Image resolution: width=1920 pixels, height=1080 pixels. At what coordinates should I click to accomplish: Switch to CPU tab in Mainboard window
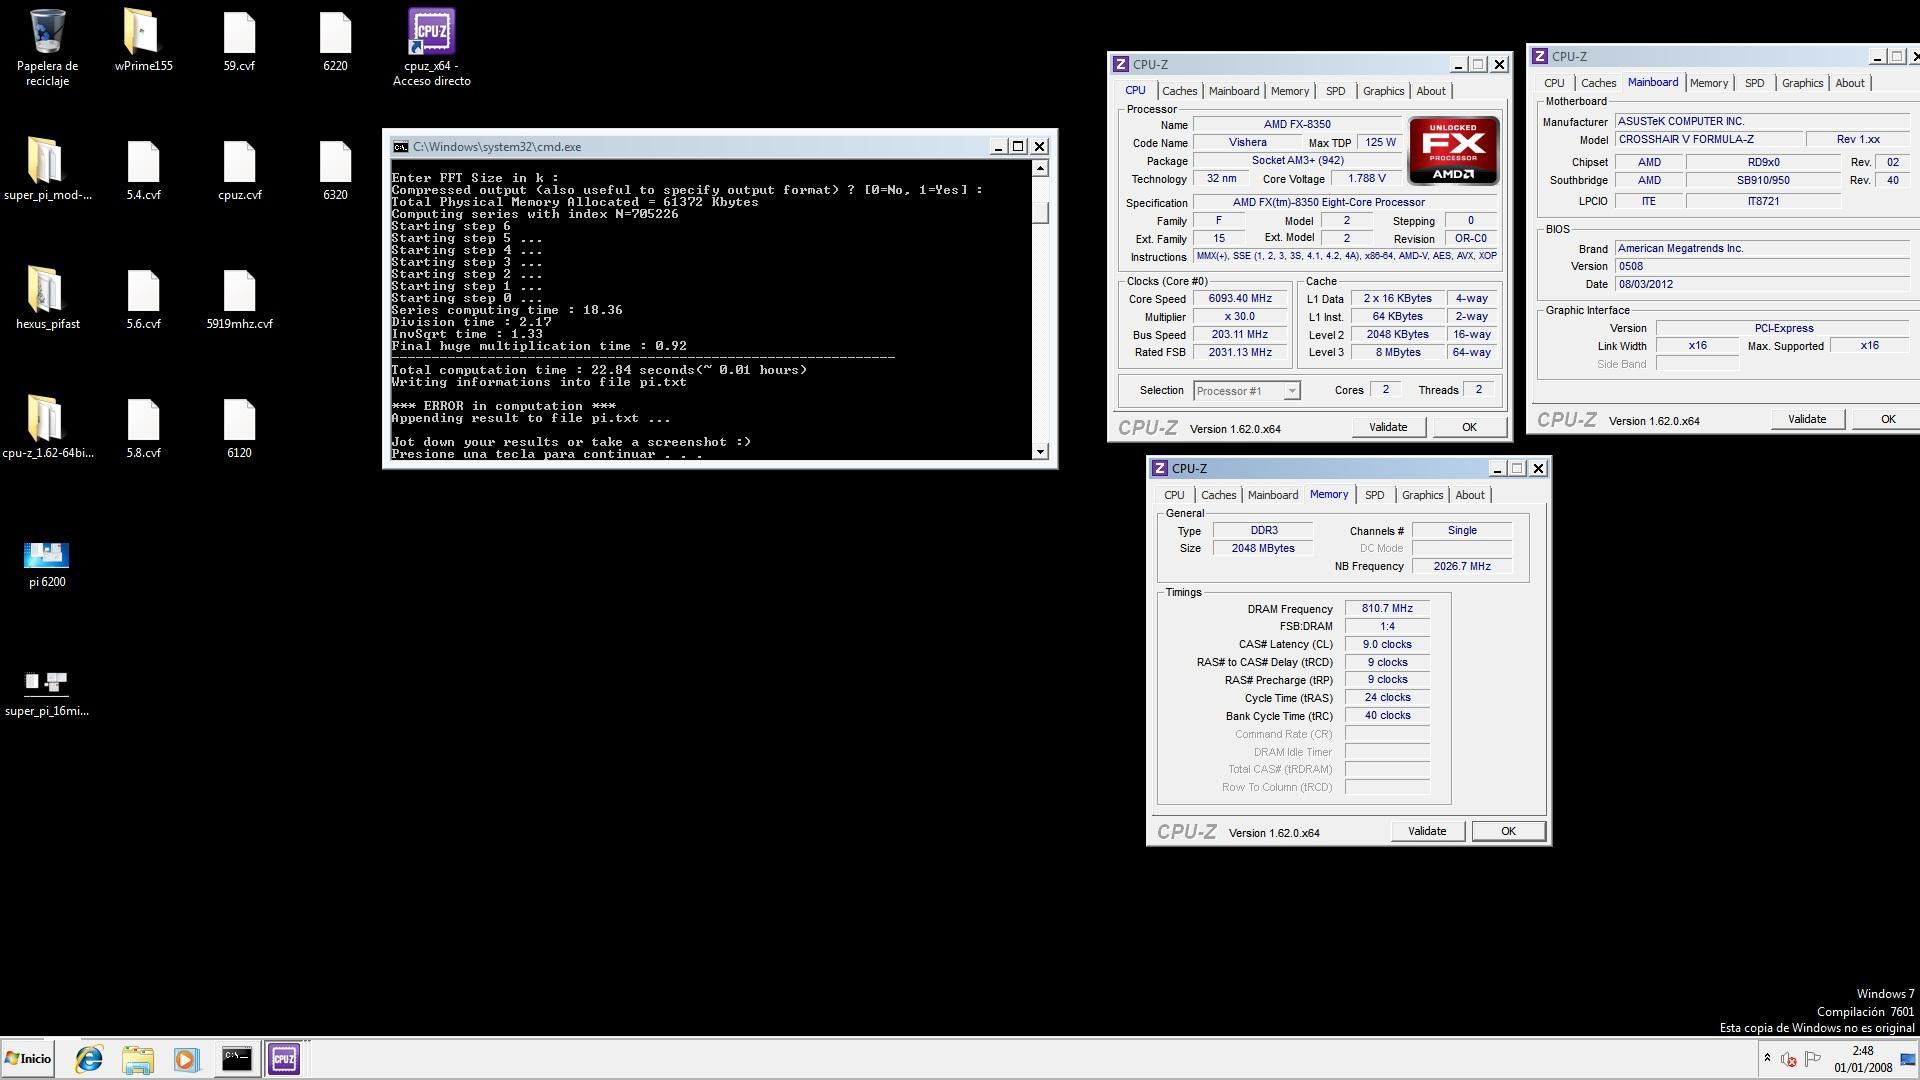coord(1553,83)
